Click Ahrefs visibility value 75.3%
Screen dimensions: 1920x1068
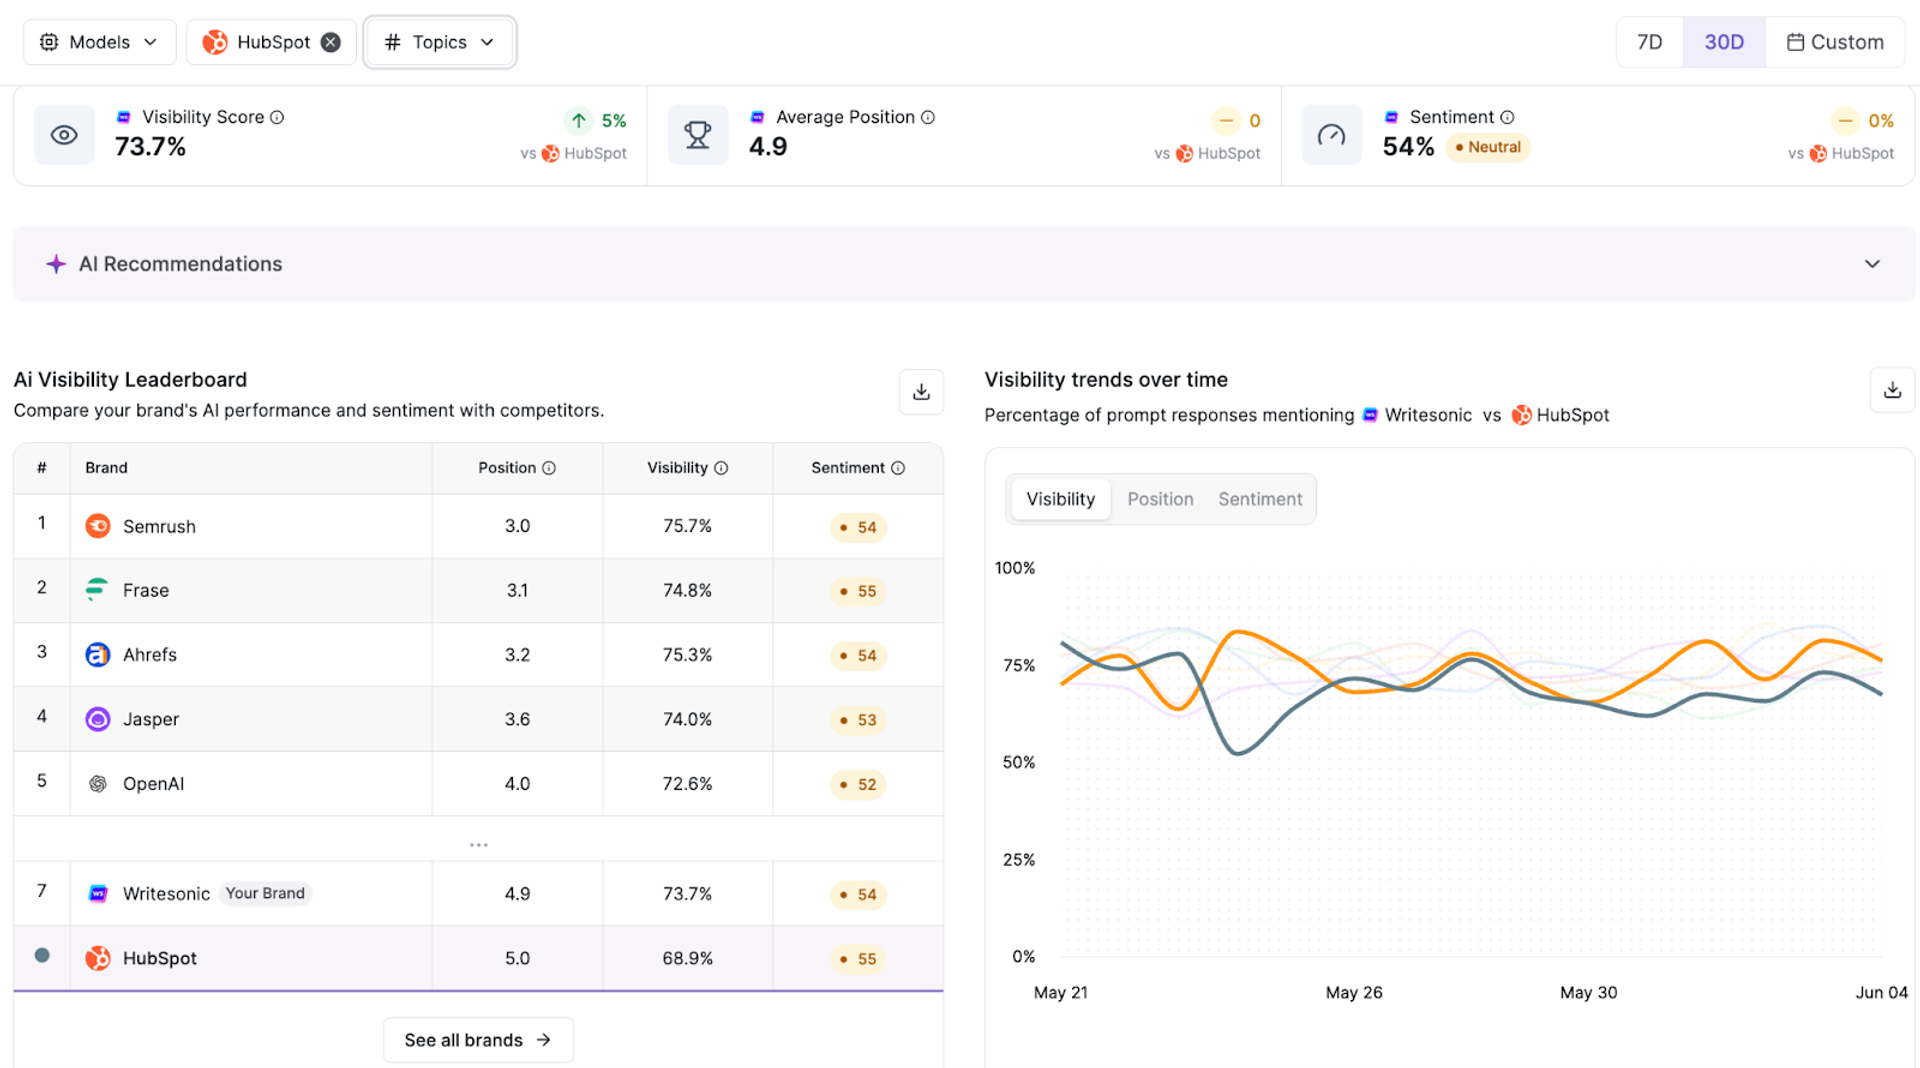point(687,655)
